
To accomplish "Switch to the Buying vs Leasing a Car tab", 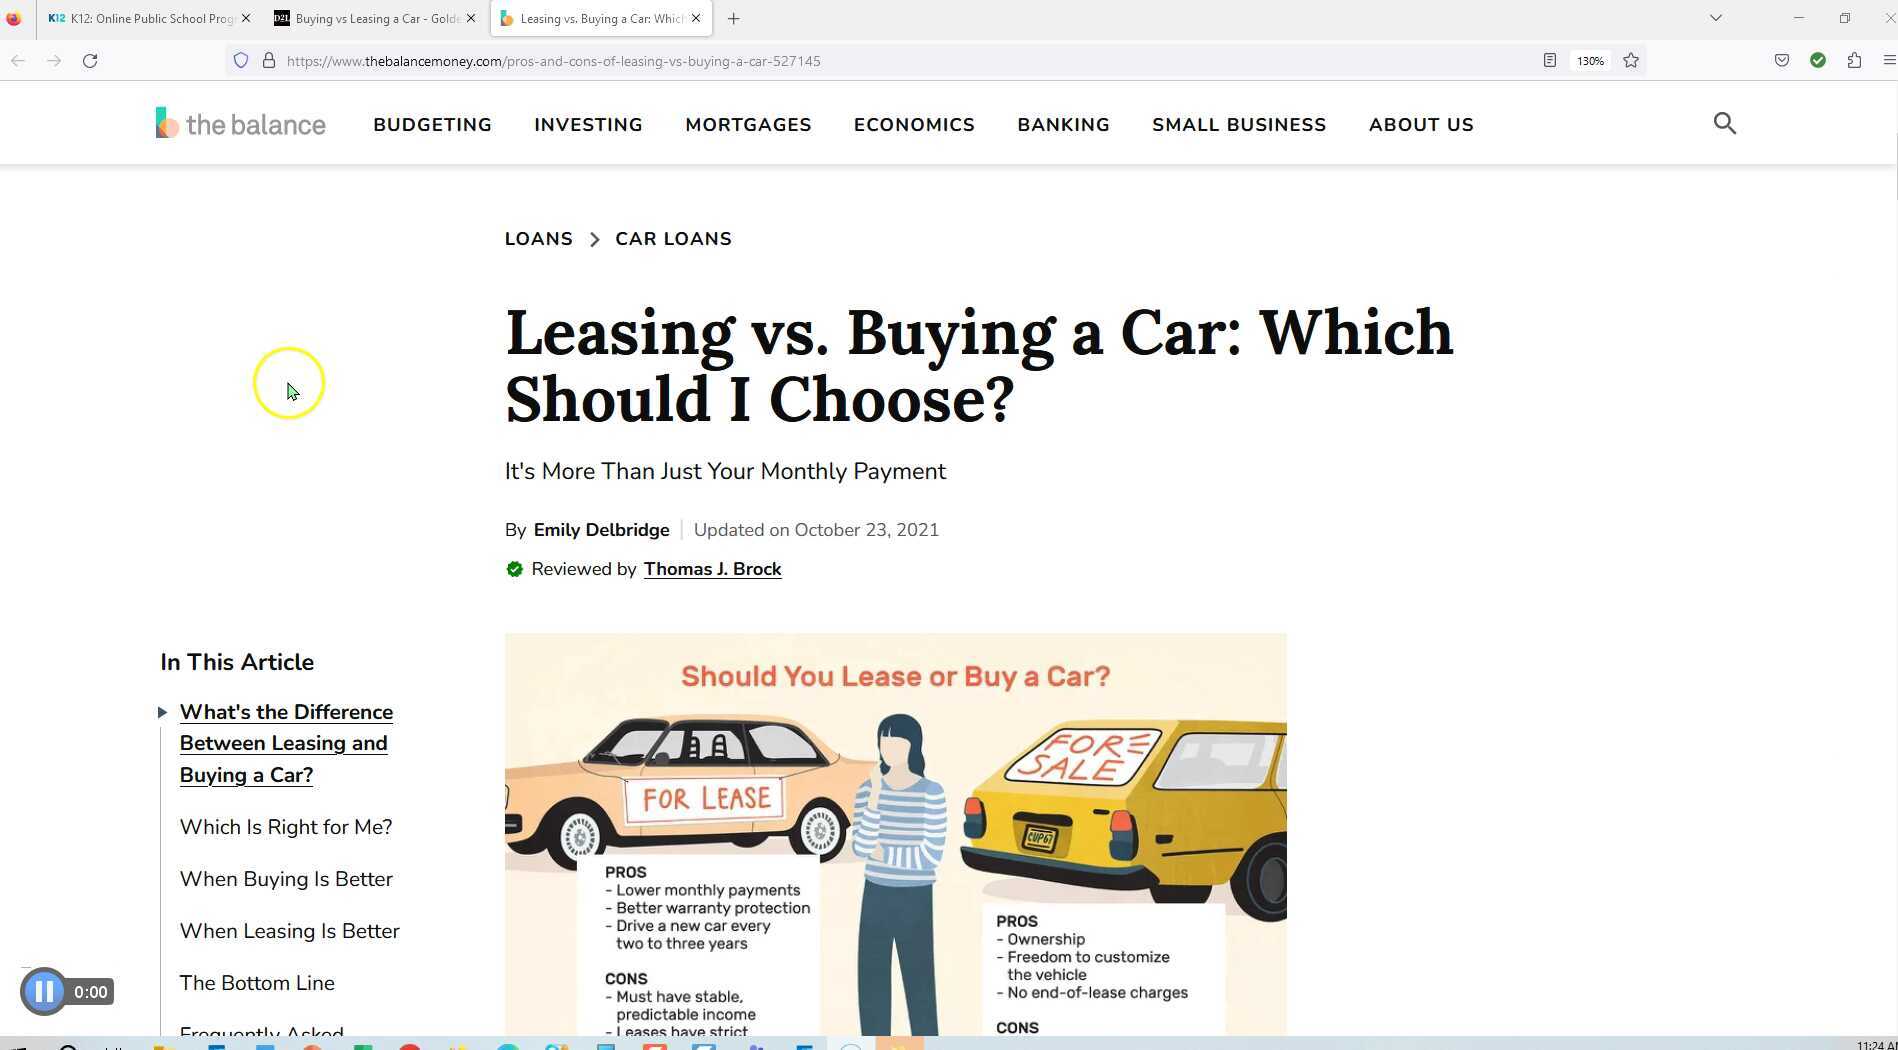I will [375, 18].
